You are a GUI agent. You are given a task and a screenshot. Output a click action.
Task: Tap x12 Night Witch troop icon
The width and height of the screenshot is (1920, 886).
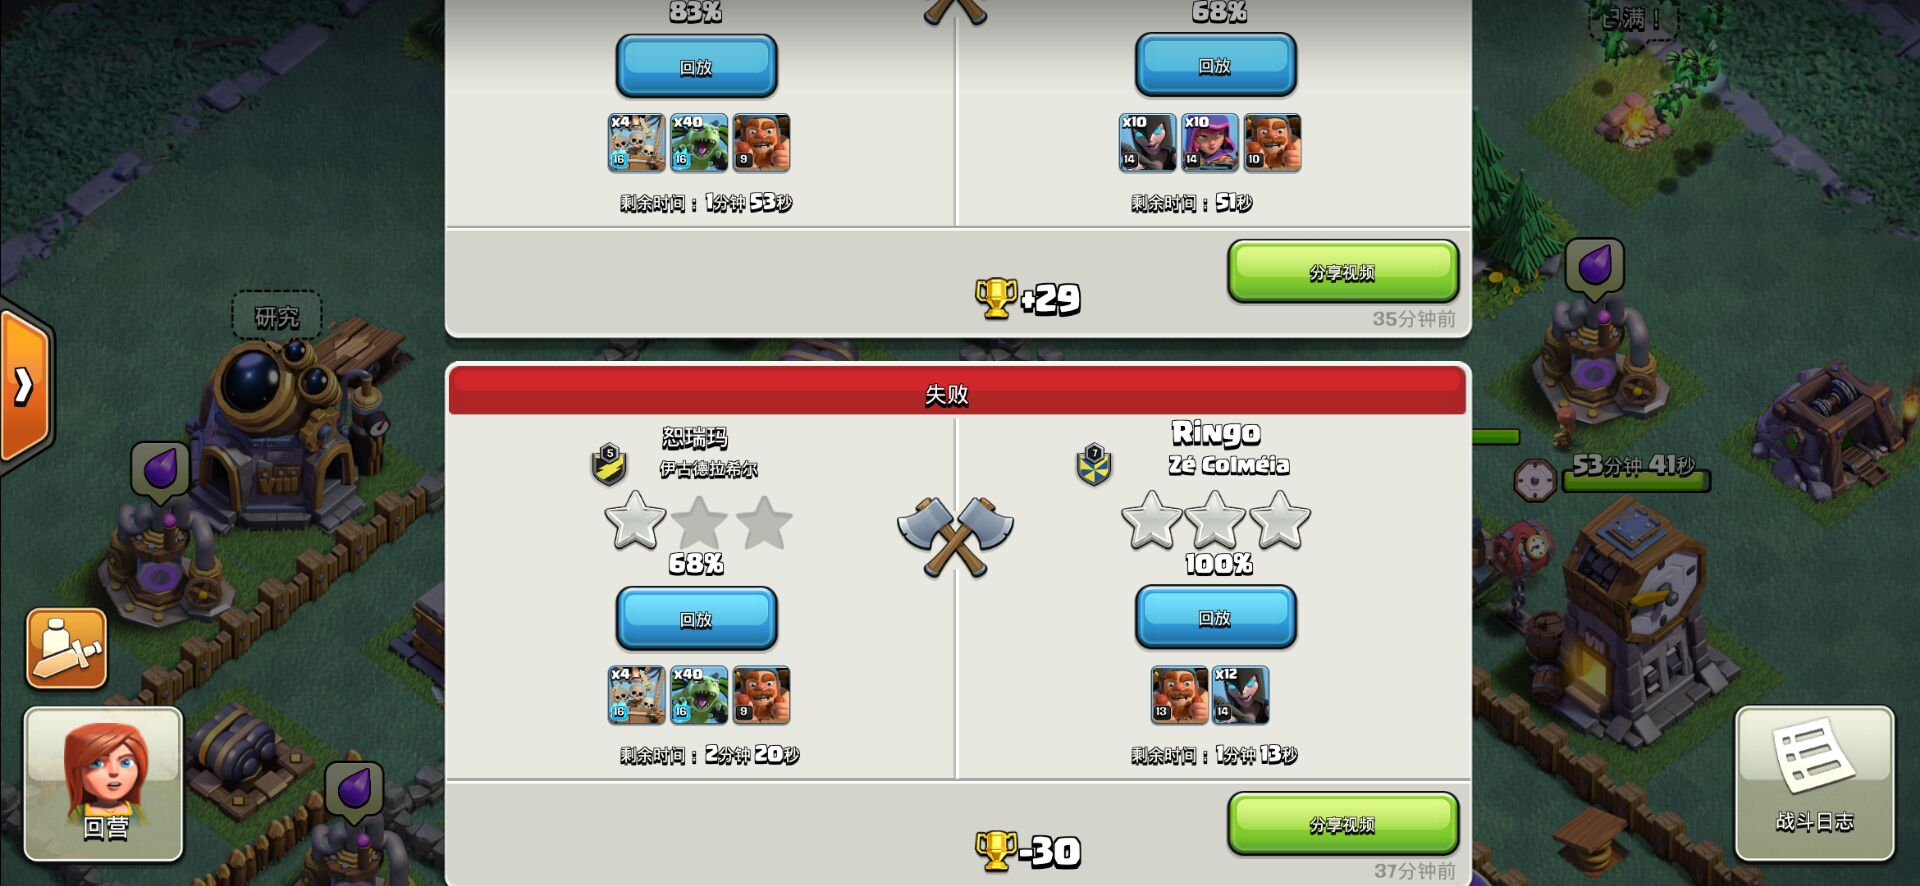[1240, 694]
